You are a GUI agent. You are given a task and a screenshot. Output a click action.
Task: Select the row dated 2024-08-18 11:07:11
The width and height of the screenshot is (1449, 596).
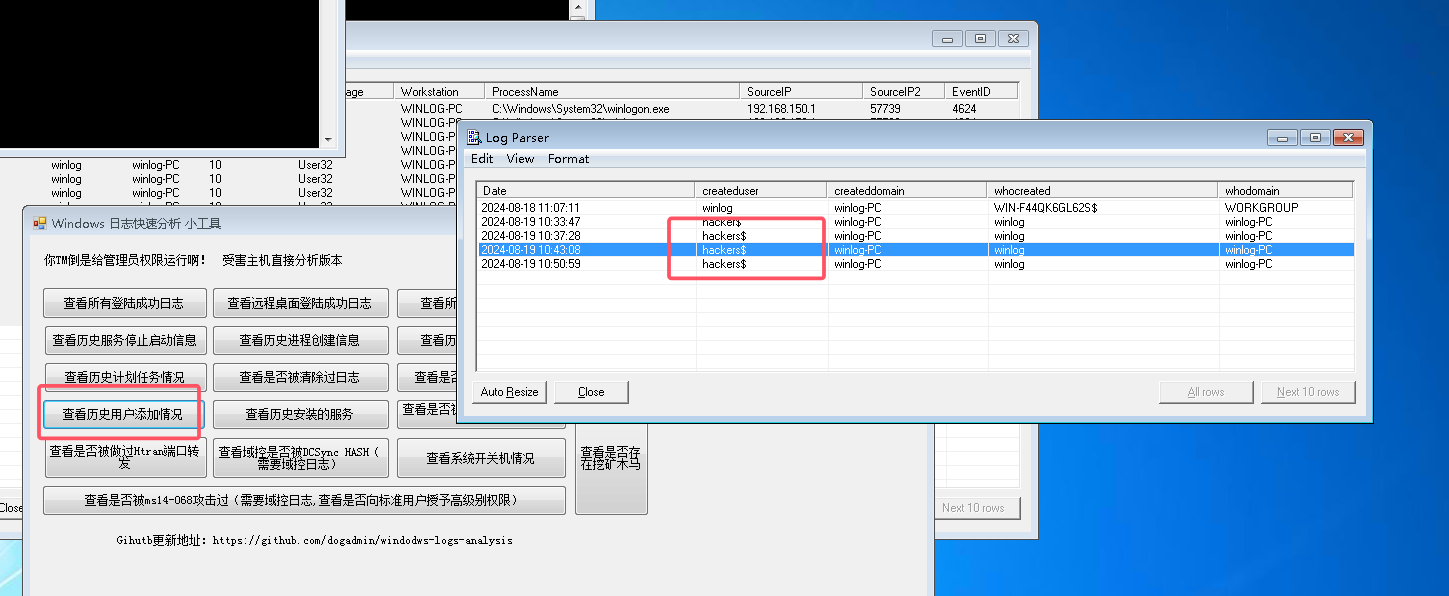(x=915, y=208)
